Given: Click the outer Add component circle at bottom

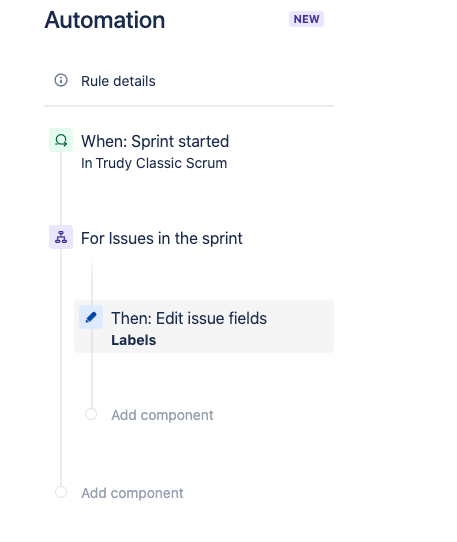Looking at the screenshot, I should point(61,492).
